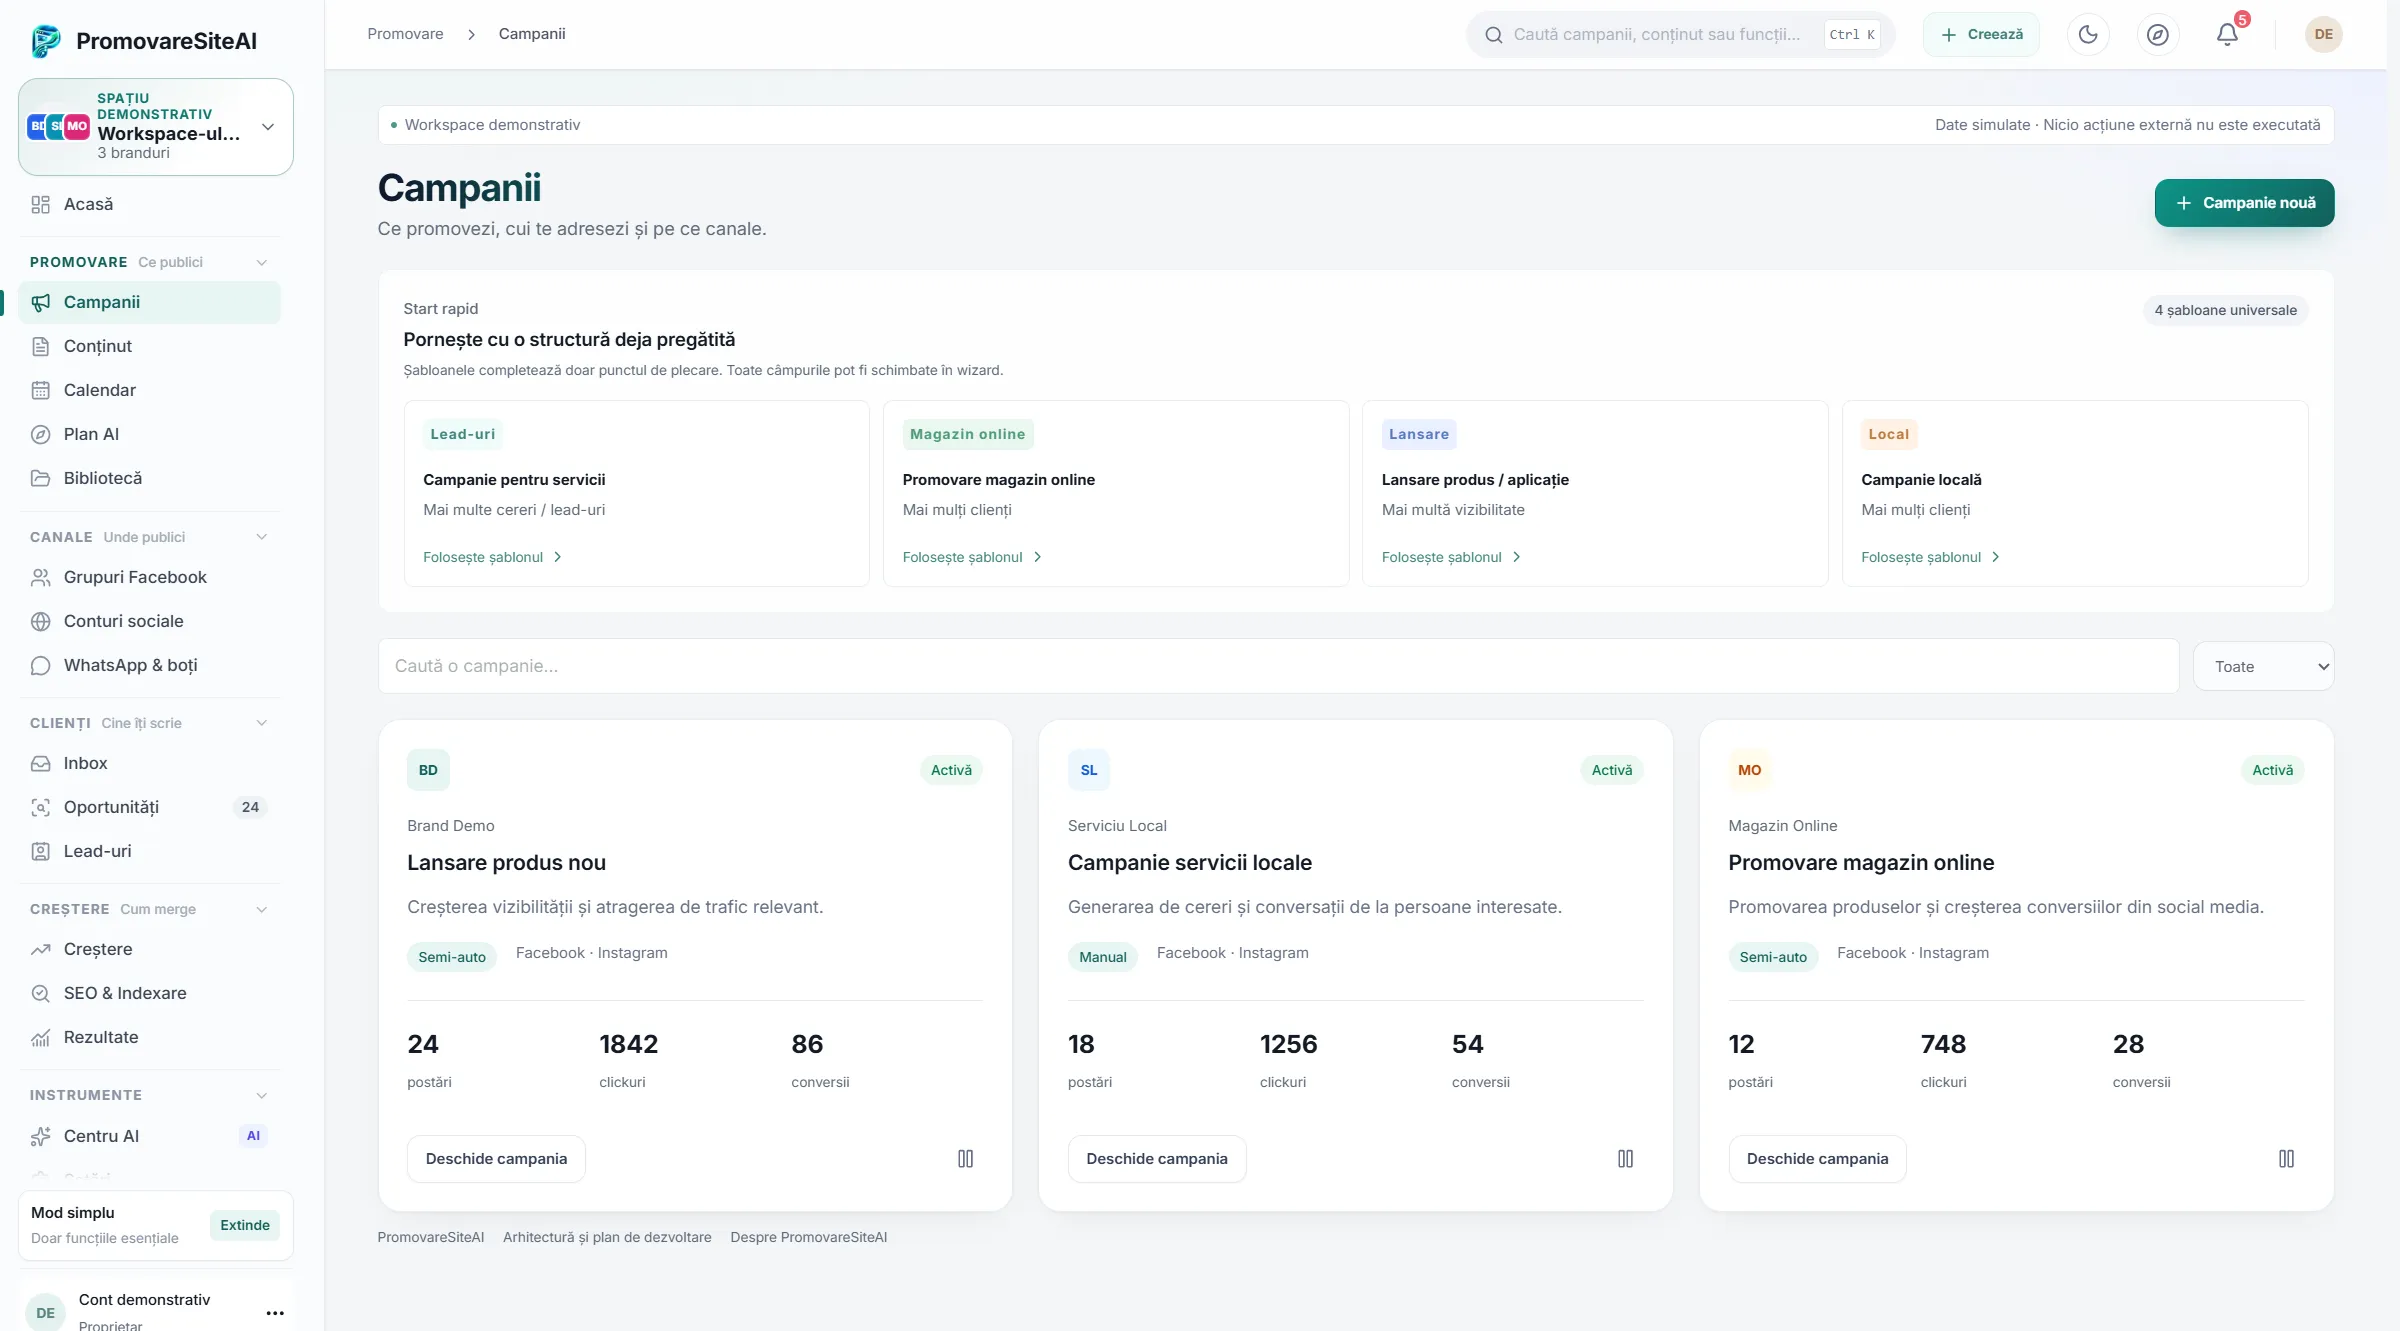
Task: Open WhatsApp & boți page
Action: point(150,665)
